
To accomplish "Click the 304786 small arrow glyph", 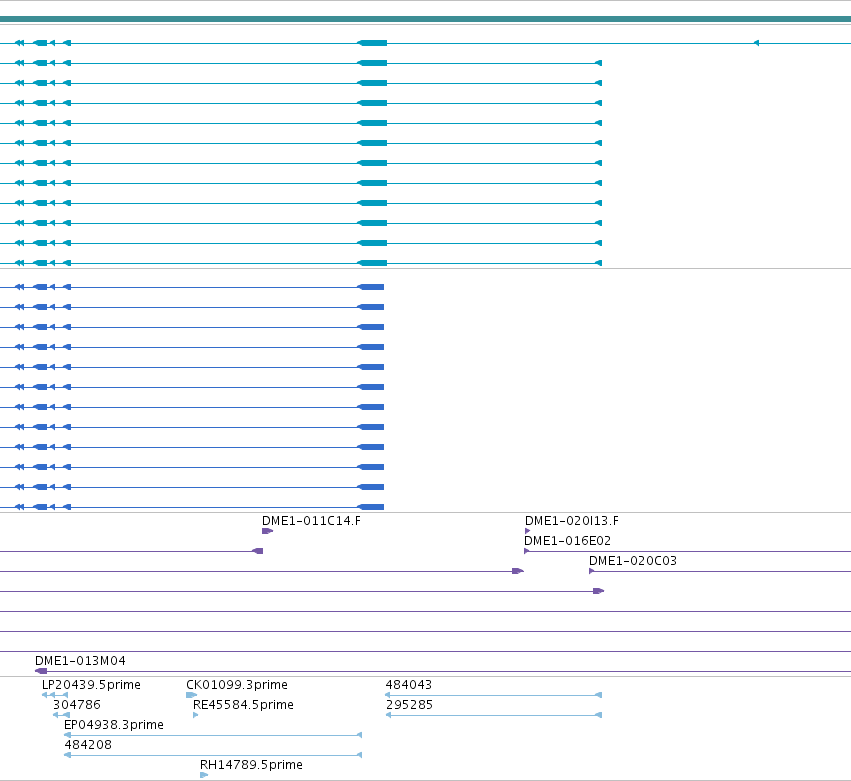I will 61,715.
